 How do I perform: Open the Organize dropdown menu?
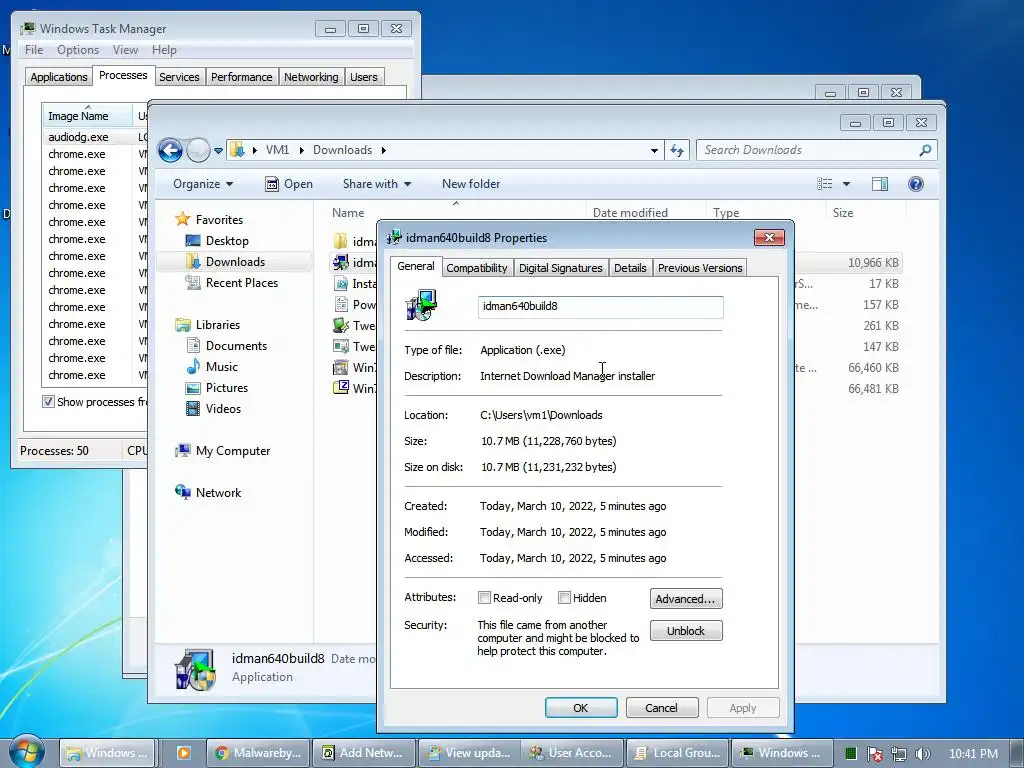(x=203, y=184)
